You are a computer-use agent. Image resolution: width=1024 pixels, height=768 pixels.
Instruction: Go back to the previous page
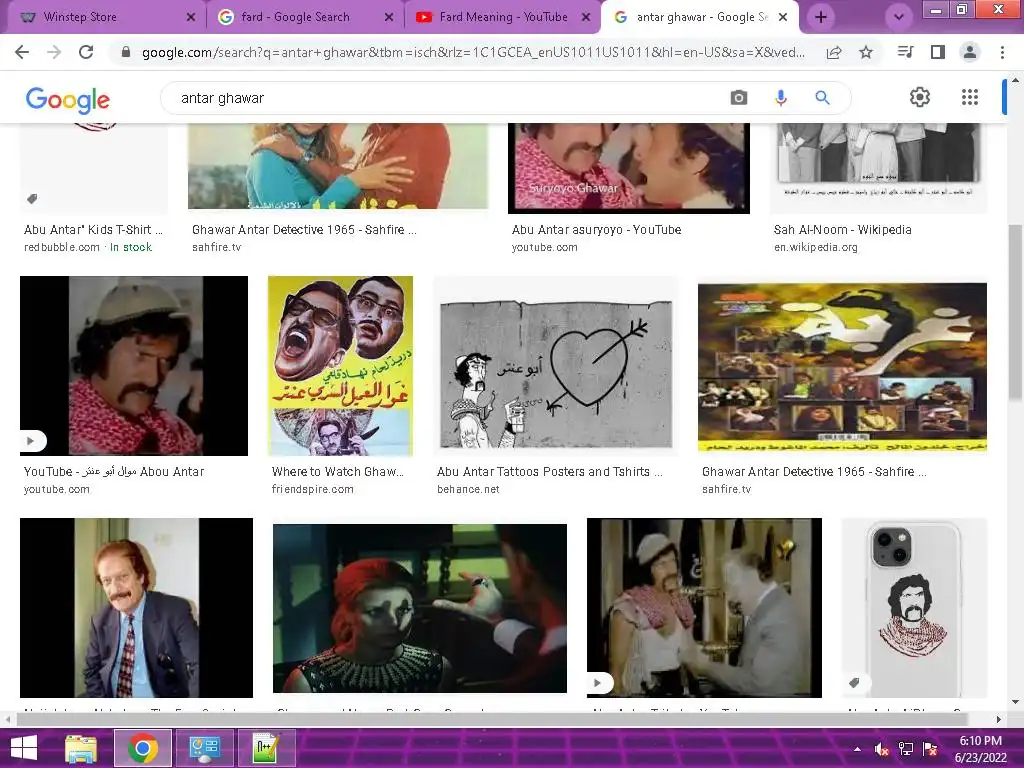click(22, 52)
